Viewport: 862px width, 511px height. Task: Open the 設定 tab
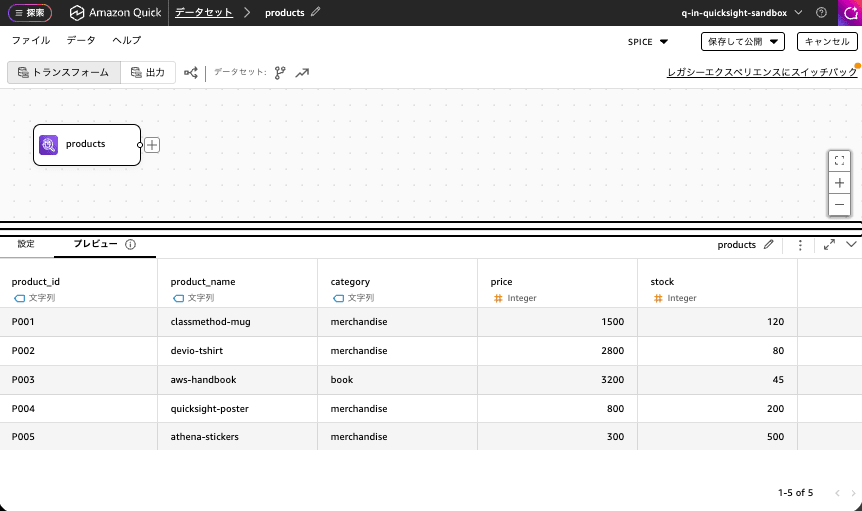pyautogui.click(x=26, y=244)
